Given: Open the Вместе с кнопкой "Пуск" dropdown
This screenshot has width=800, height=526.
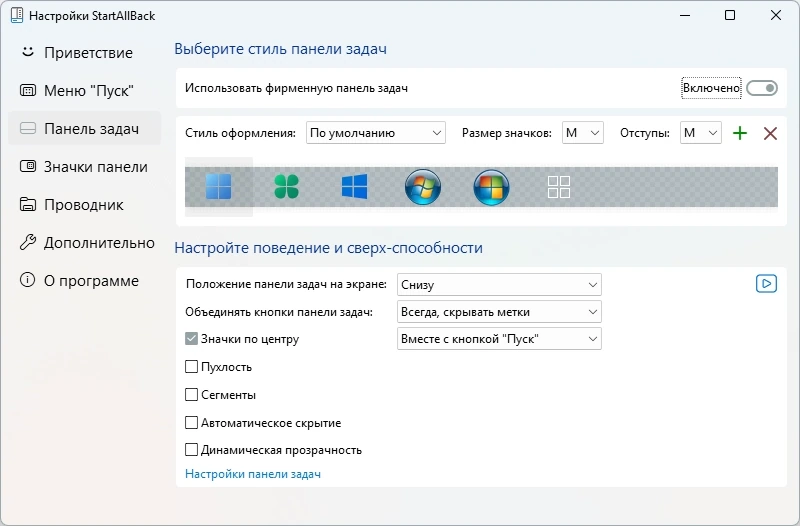Looking at the screenshot, I should [x=499, y=339].
